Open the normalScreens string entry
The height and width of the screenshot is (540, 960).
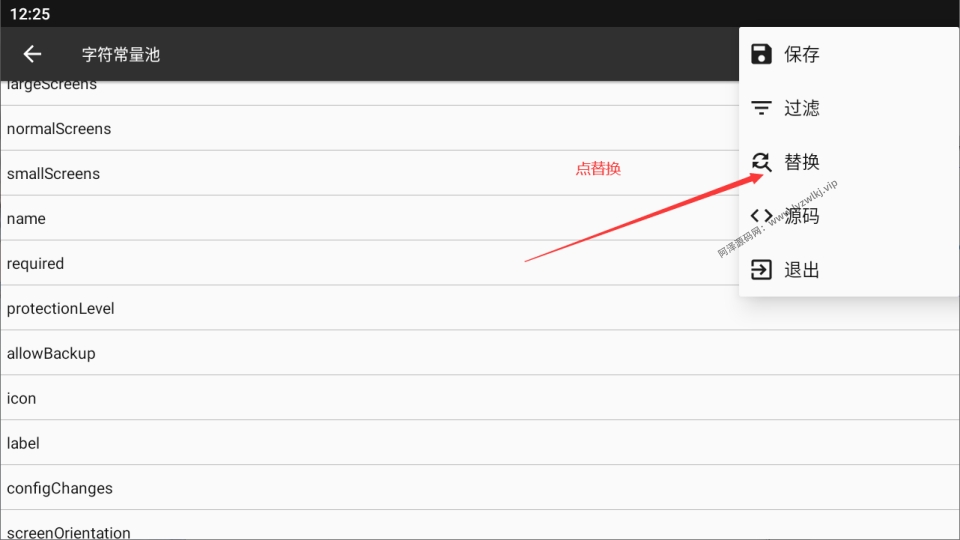[370, 129]
